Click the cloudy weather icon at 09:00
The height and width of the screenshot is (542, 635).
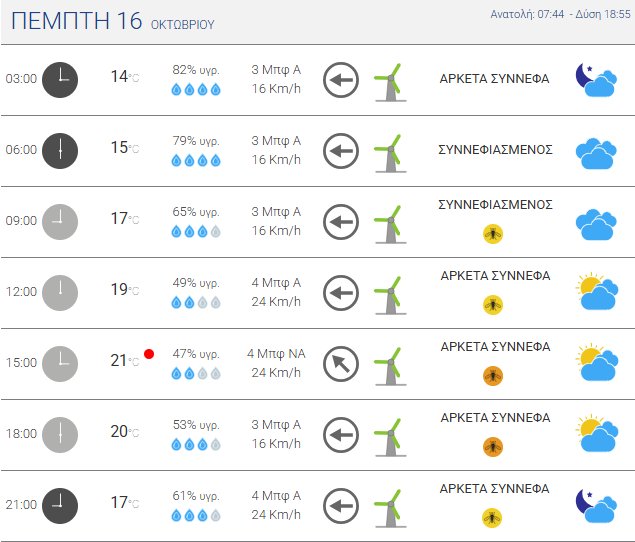coord(595,222)
